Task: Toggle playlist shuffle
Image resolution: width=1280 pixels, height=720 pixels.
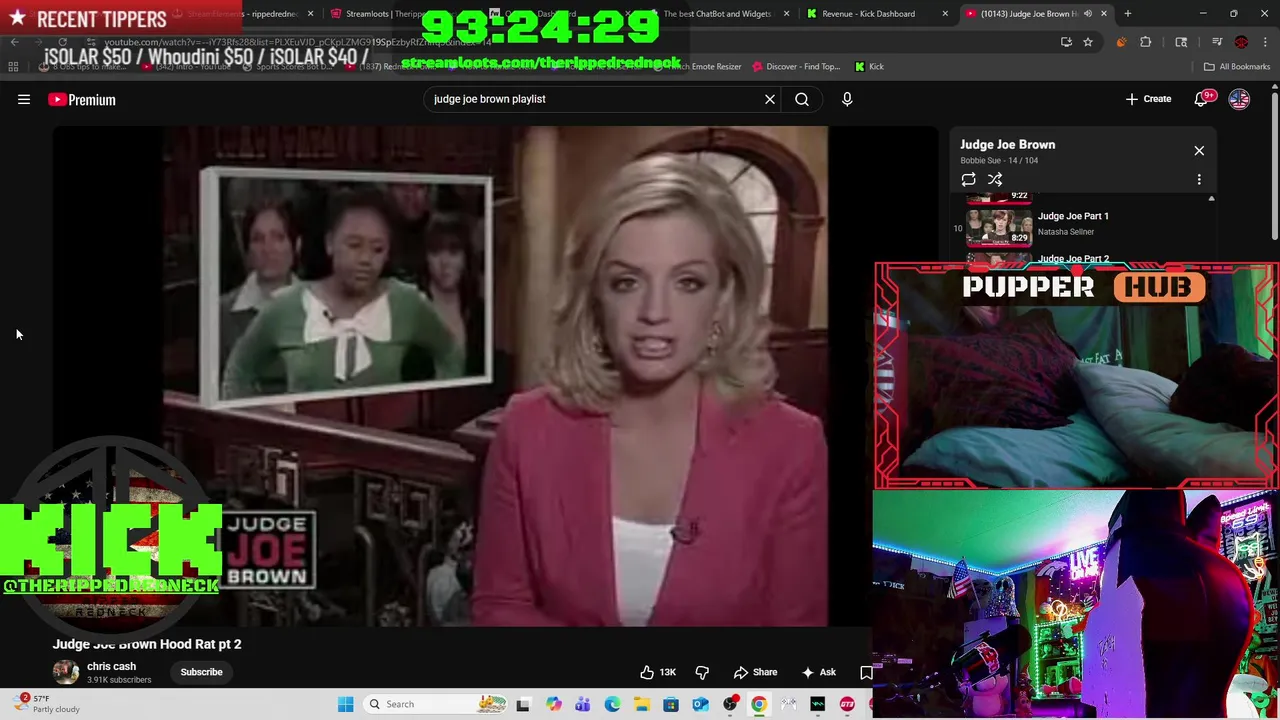Action: 995,179
